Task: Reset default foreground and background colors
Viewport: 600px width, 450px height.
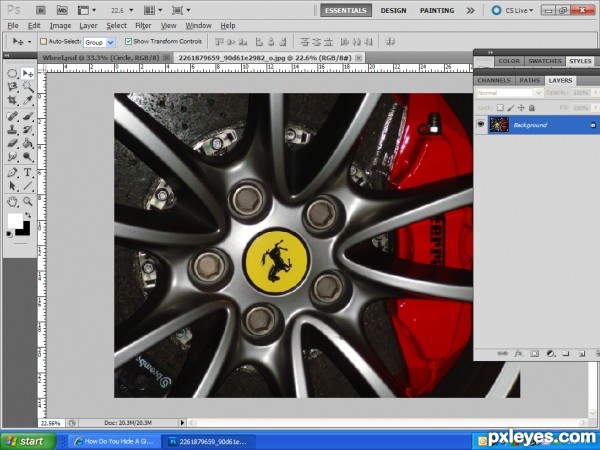Action: pyautogui.click(x=9, y=234)
